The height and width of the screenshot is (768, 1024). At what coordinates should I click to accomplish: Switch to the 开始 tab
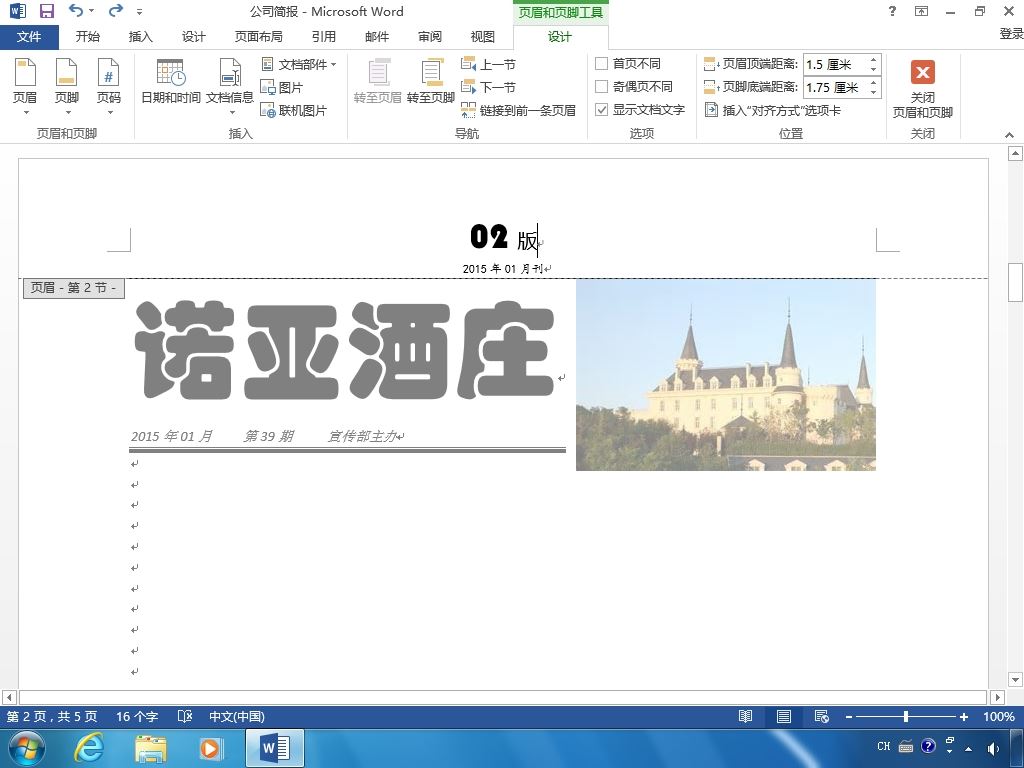pos(88,37)
